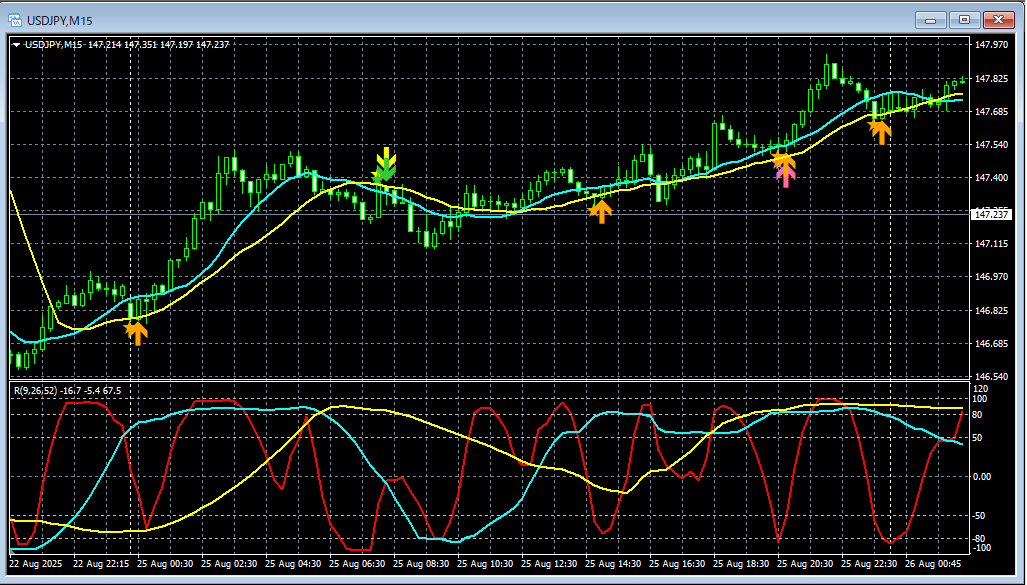Screen dimensions: 1027x585
Task: Click the 100 level on indicator scale
Action: point(980,399)
